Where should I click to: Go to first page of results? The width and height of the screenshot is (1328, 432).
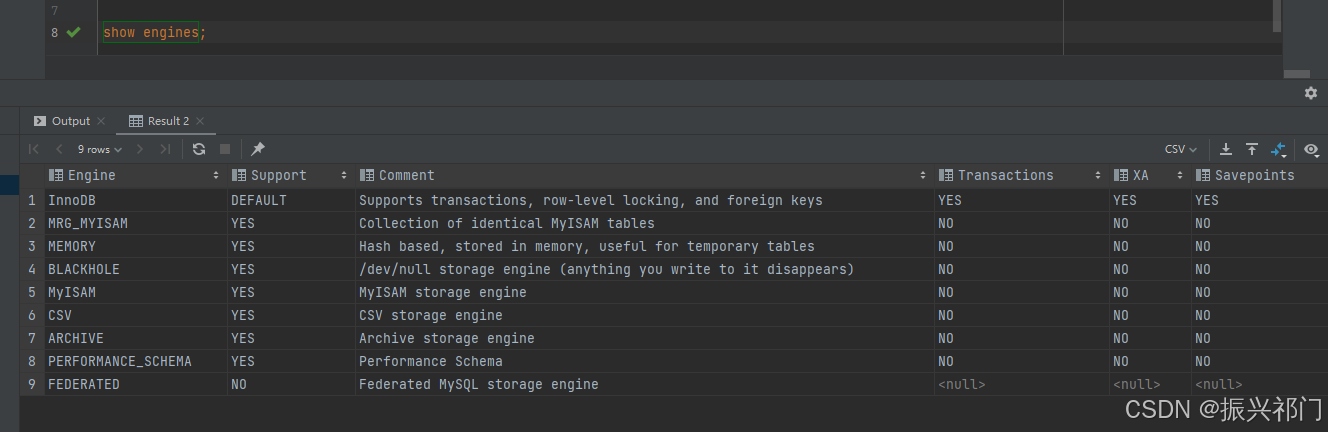coord(34,149)
